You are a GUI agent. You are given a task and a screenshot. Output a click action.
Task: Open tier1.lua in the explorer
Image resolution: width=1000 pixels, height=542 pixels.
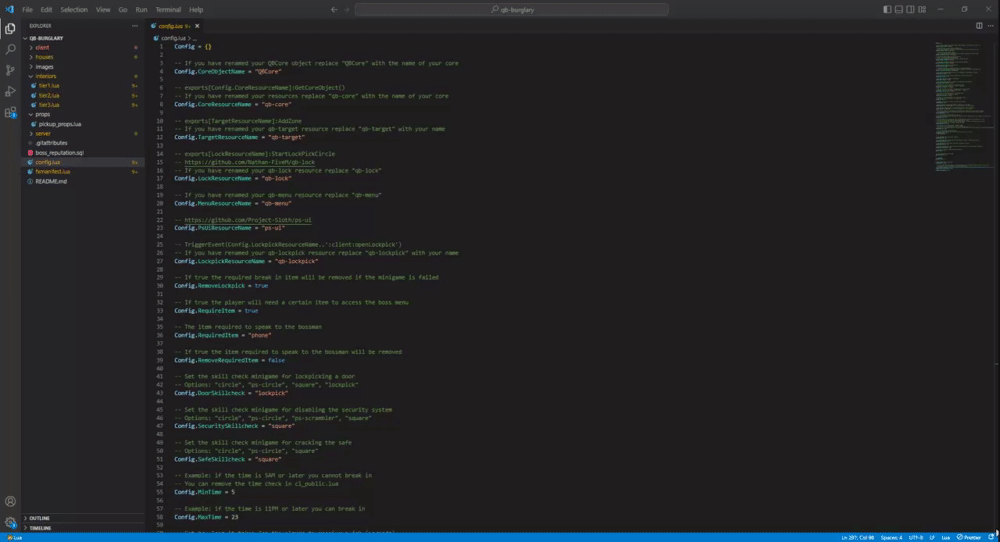[83, 86]
